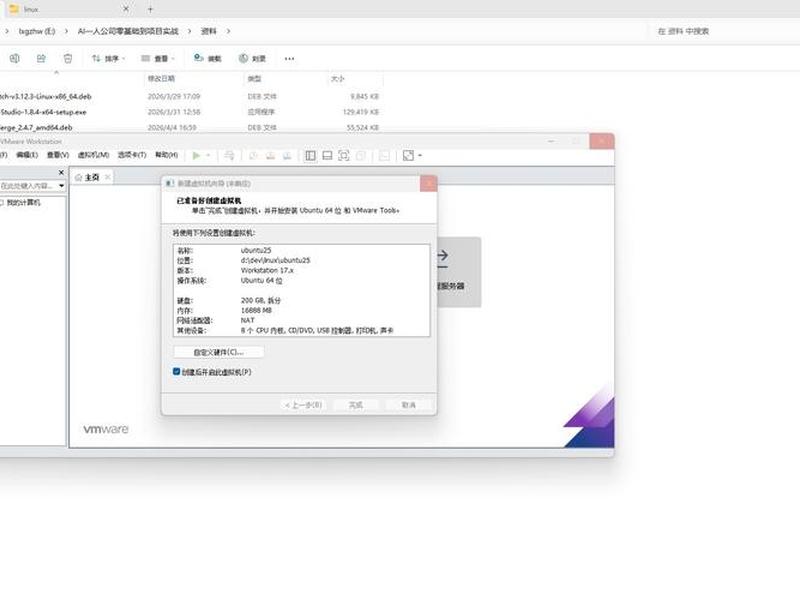Click the unity mode icon in VMware toolbar
The height and width of the screenshot is (600, 800).
pyautogui.click(x=361, y=156)
